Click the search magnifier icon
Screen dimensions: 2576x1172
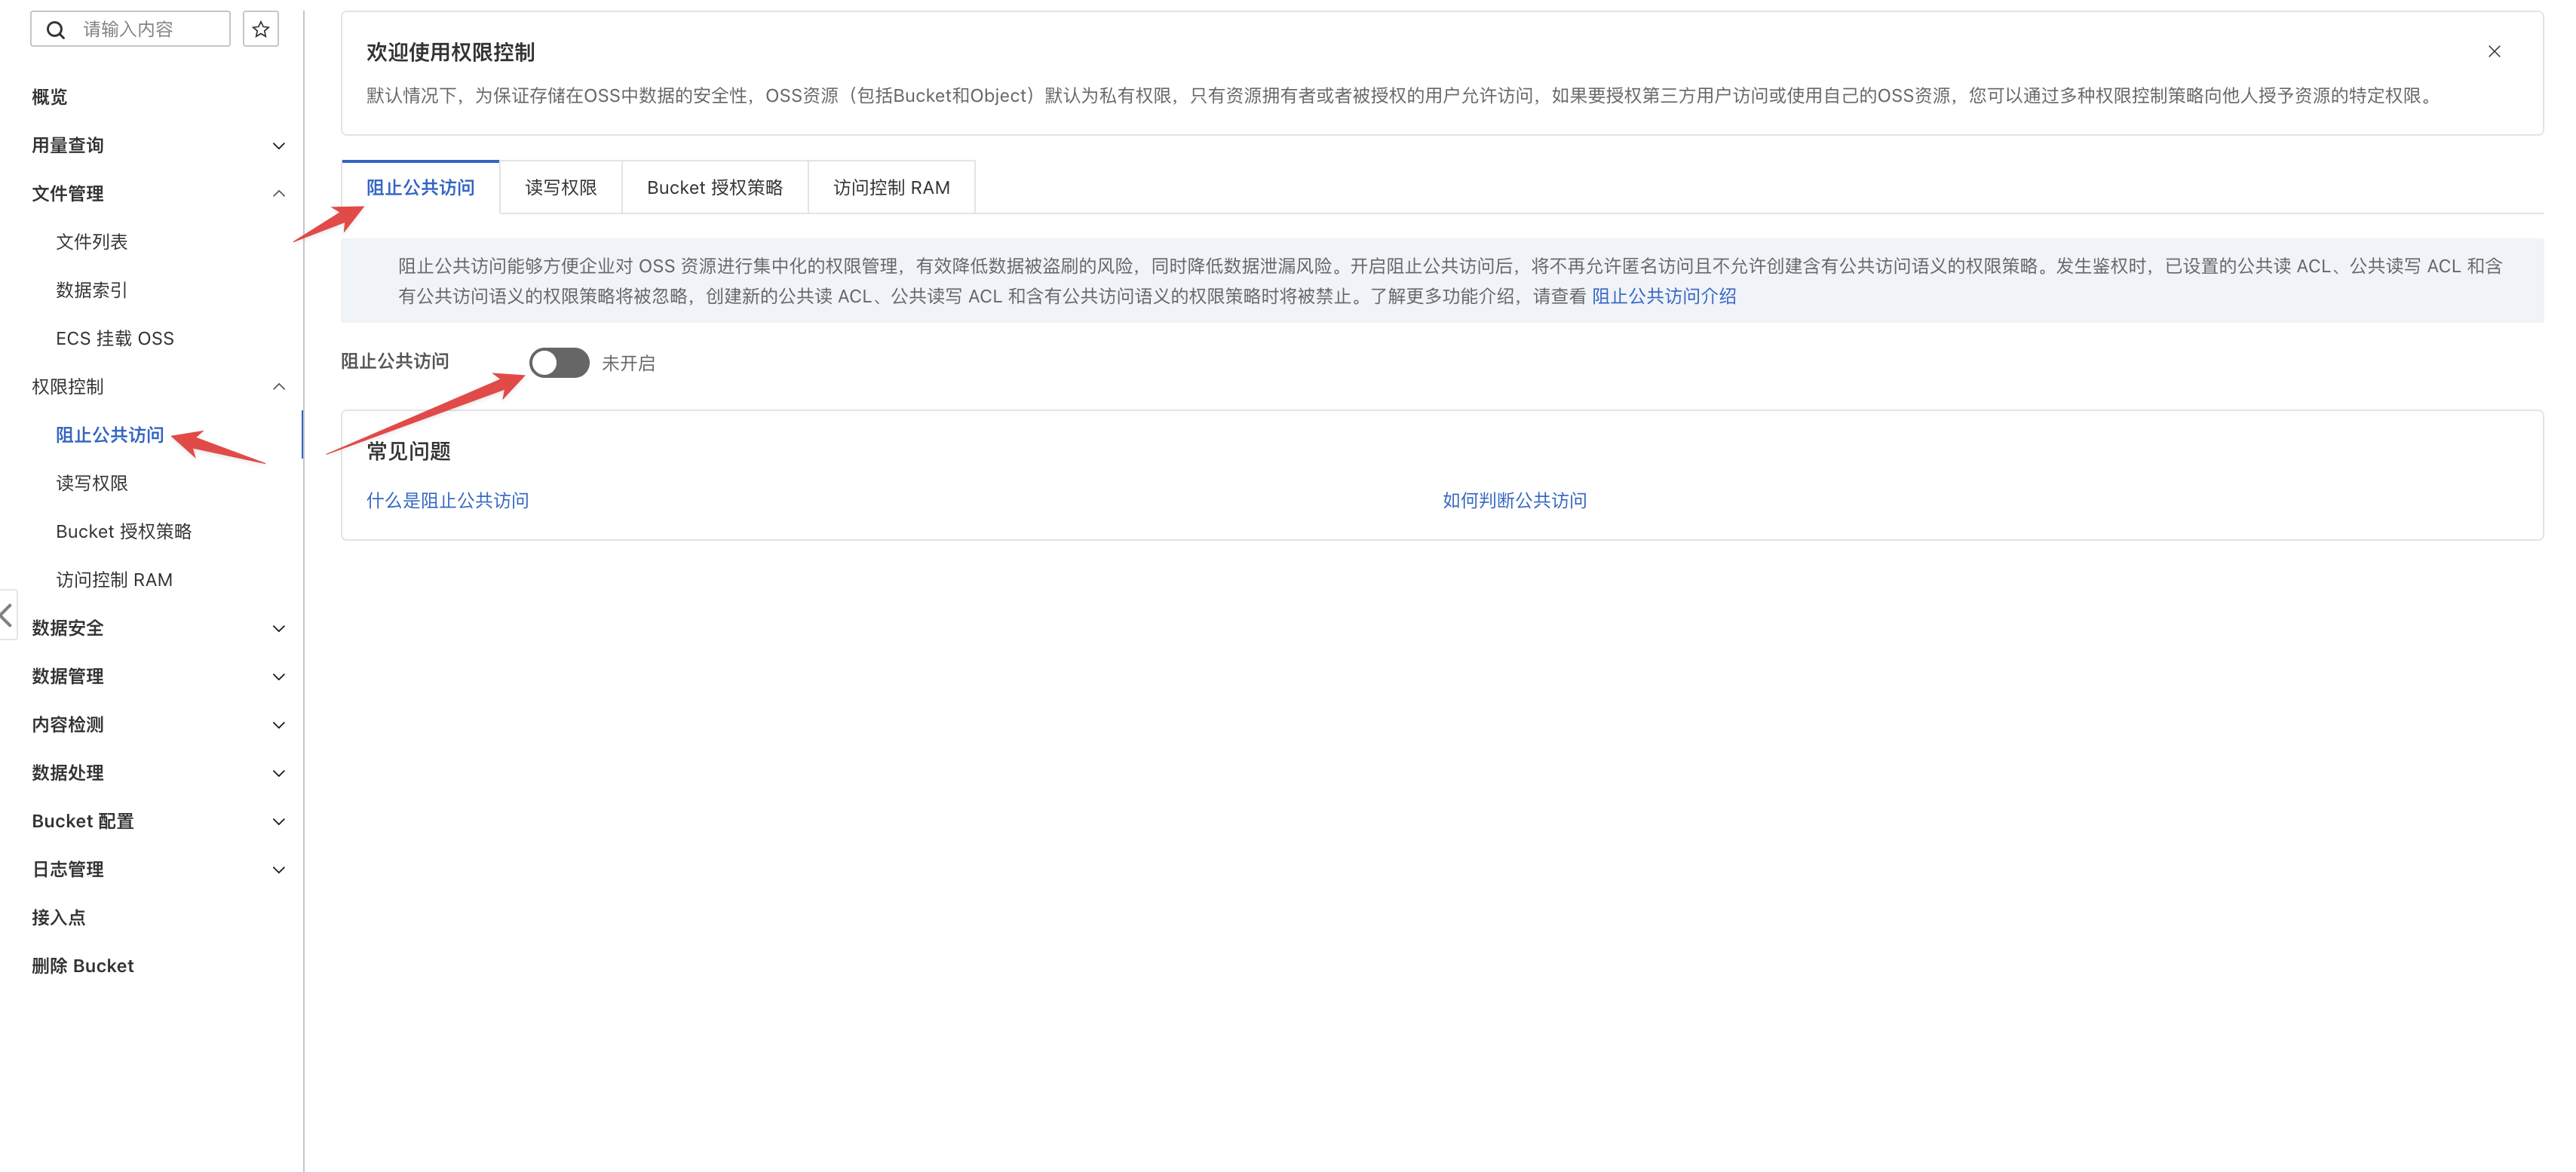click(56, 28)
